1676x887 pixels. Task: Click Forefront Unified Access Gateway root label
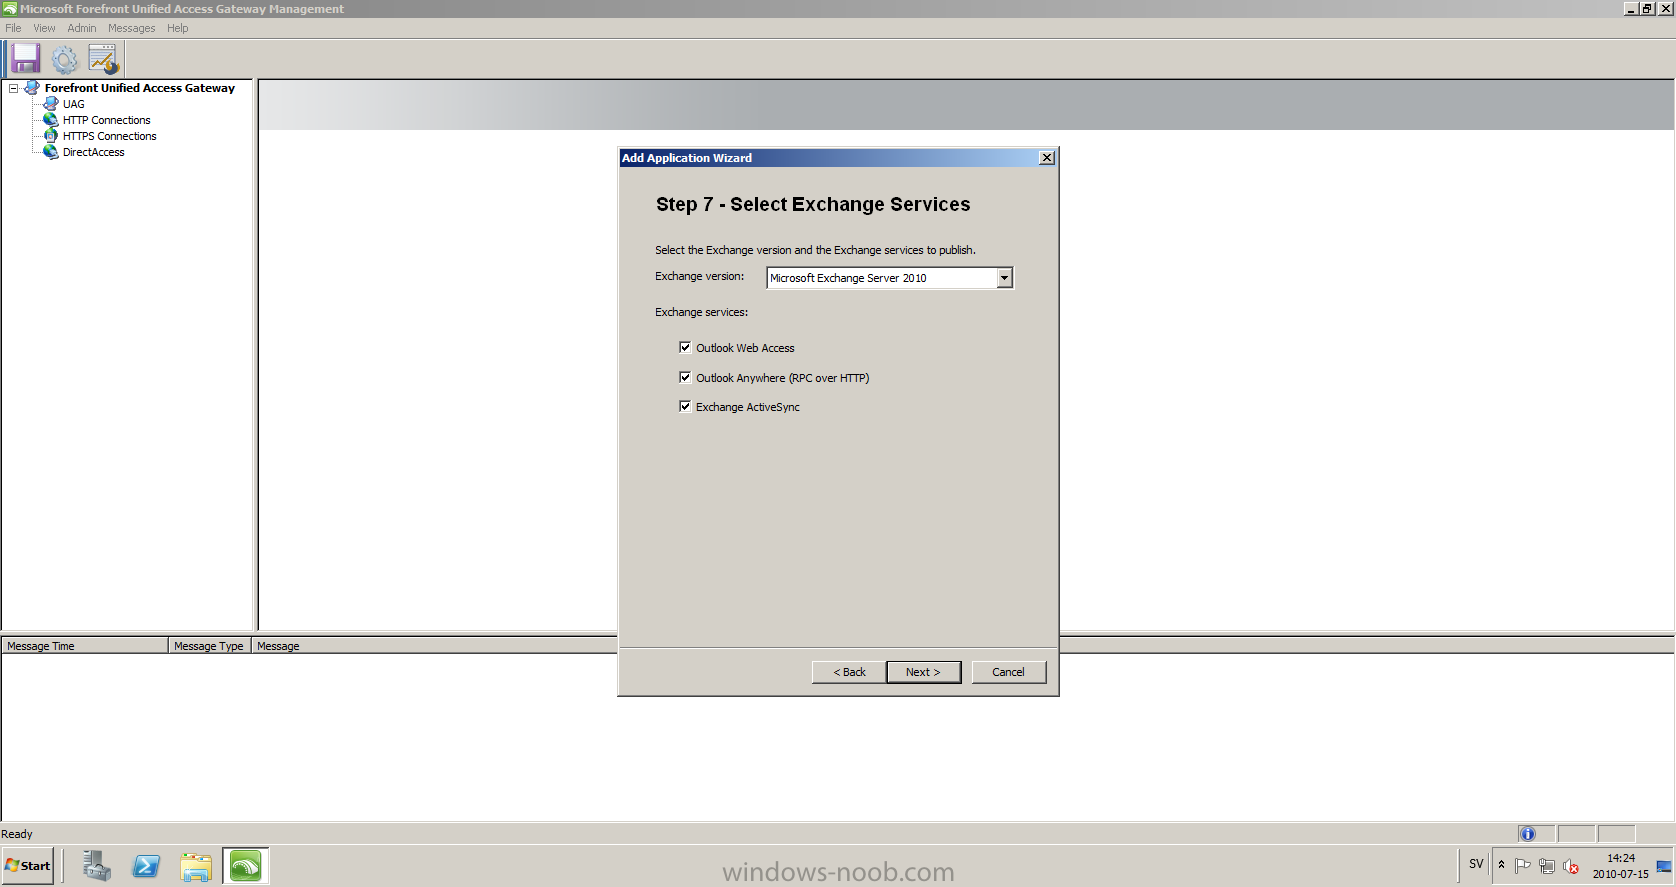click(140, 88)
